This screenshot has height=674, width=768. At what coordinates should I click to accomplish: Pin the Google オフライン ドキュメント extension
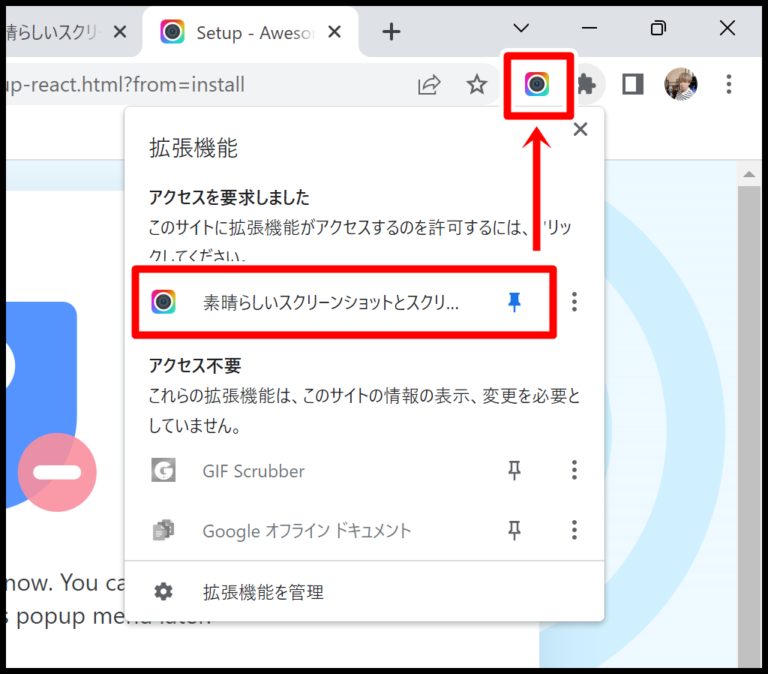[514, 530]
